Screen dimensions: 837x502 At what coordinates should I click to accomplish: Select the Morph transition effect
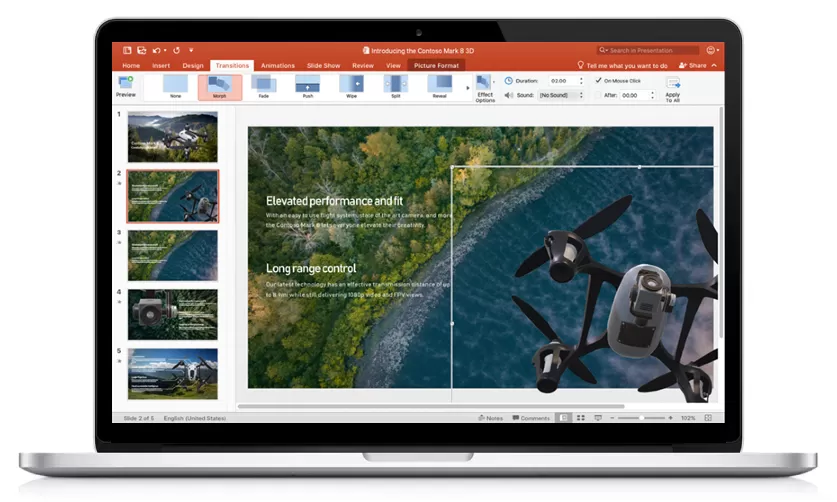point(219,86)
